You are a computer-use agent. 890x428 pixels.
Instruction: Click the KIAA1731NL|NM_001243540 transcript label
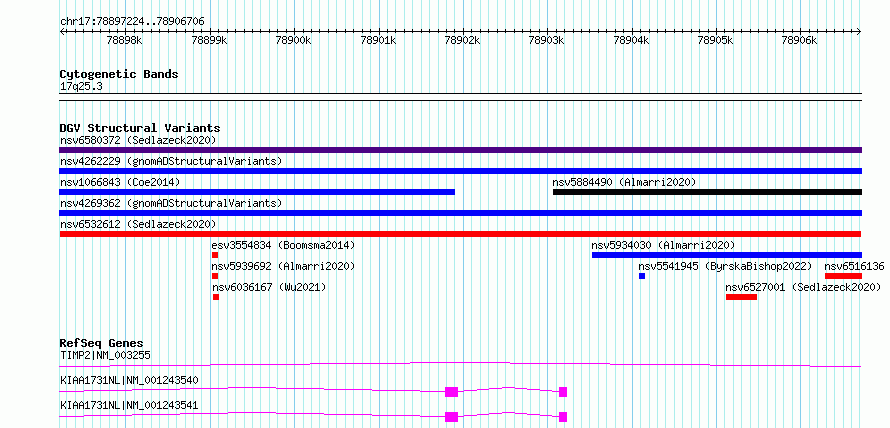pos(129,380)
